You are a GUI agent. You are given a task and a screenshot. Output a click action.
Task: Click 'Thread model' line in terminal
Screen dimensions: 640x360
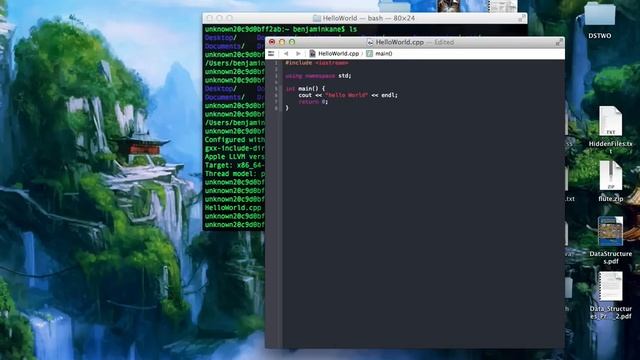(x=235, y=174)
